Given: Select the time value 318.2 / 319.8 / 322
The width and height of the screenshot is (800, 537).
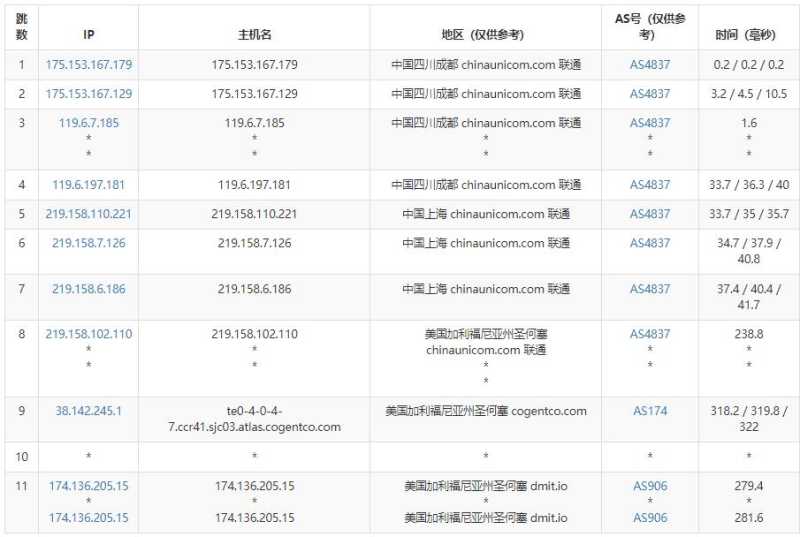Looking at the screenshot, I should coord(748,419).
